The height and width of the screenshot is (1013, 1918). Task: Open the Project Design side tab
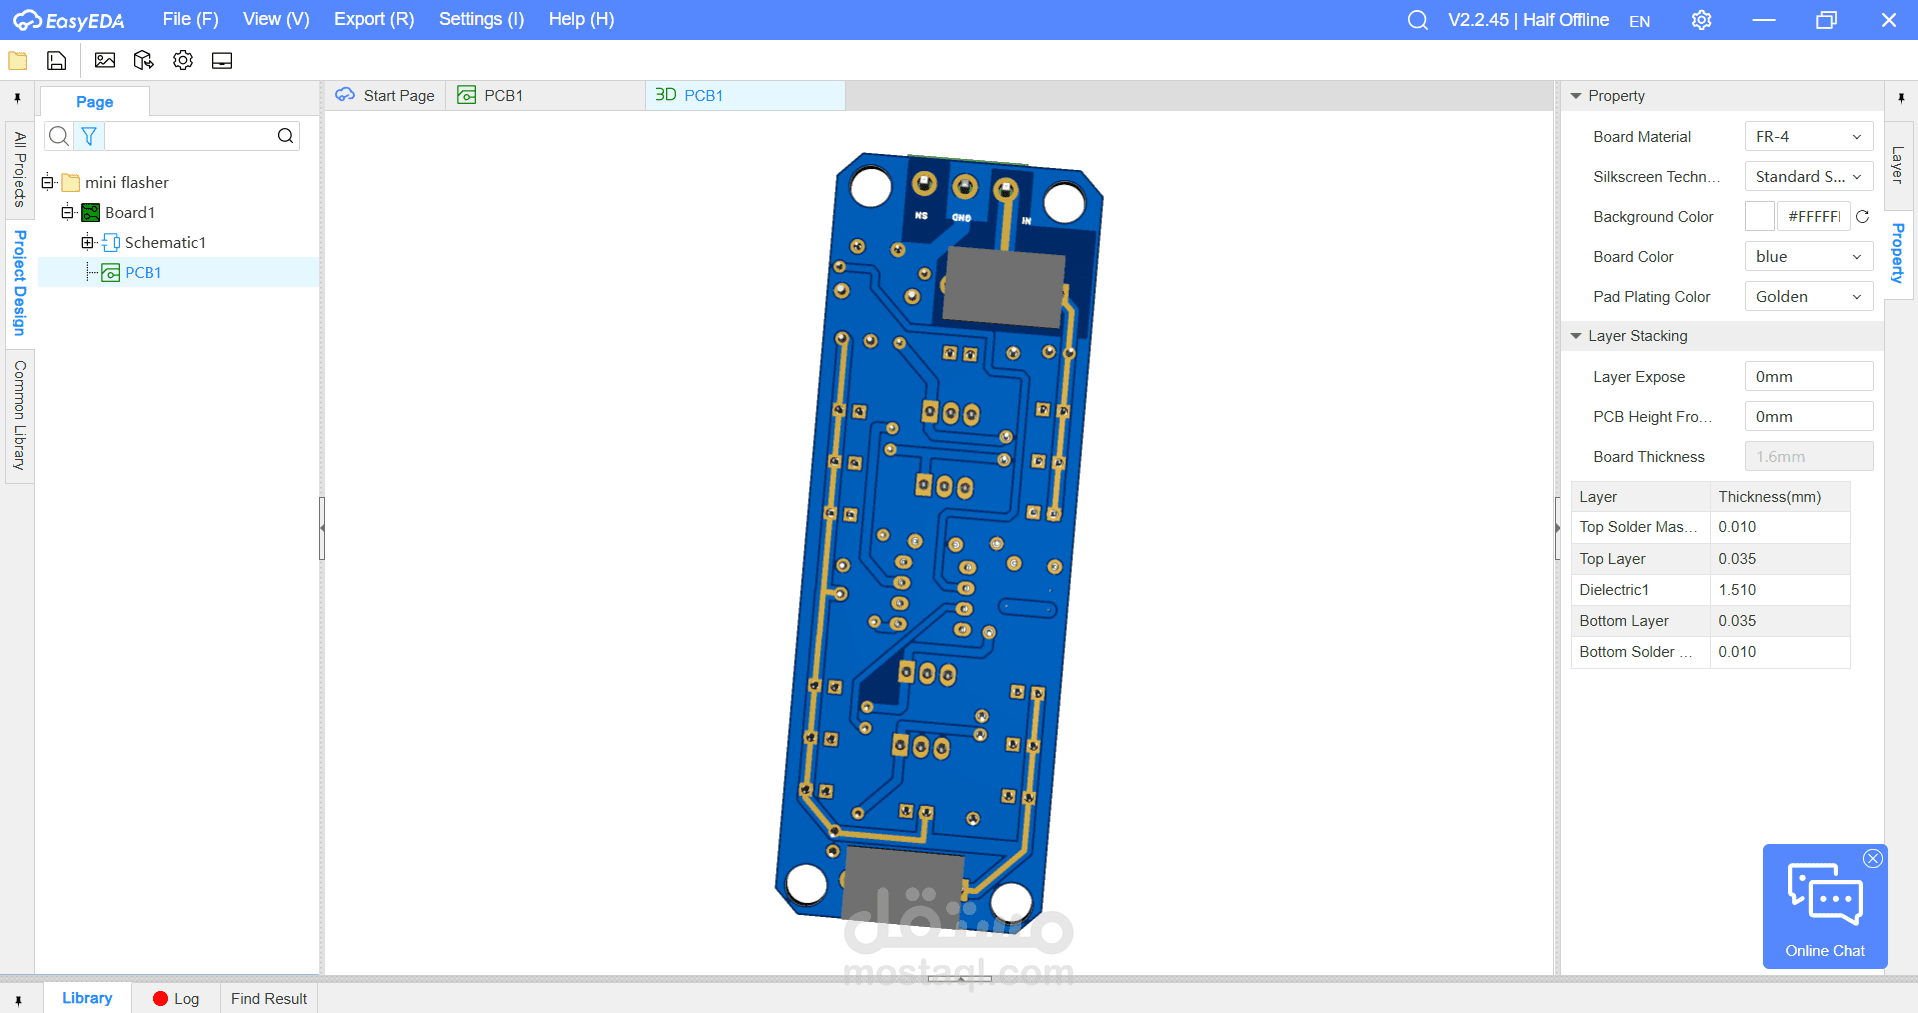[19, 283]
